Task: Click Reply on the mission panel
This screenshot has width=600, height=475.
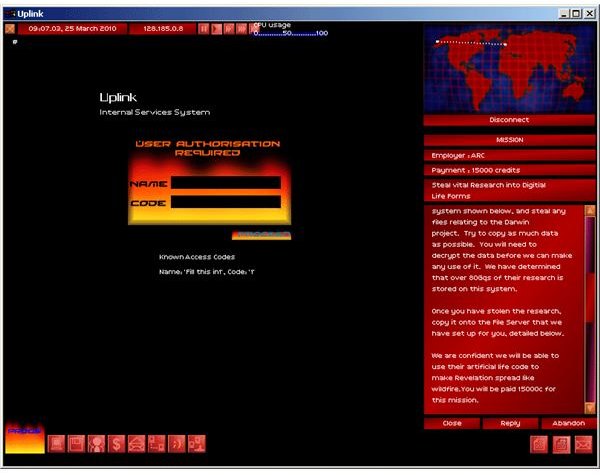Action: click(x=510, y=423)
